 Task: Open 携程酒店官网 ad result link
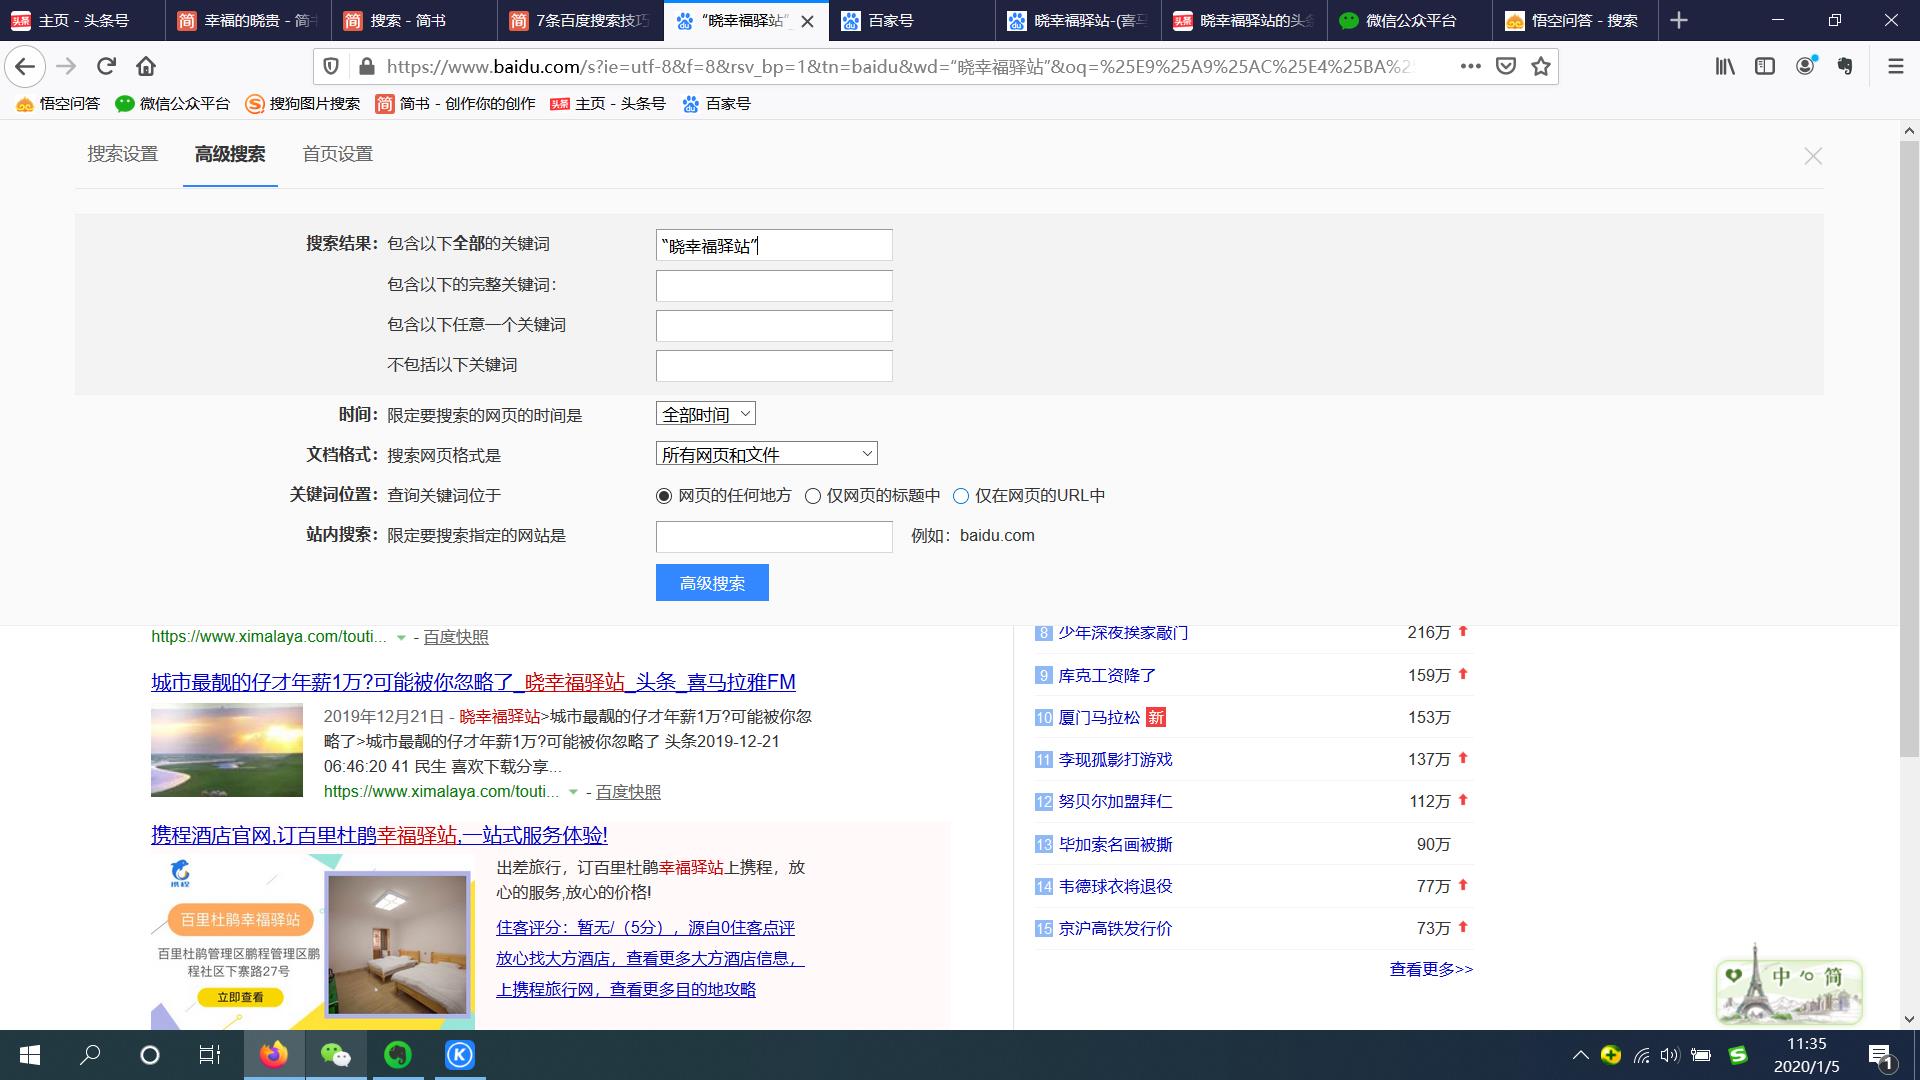(x=379, y=835)
